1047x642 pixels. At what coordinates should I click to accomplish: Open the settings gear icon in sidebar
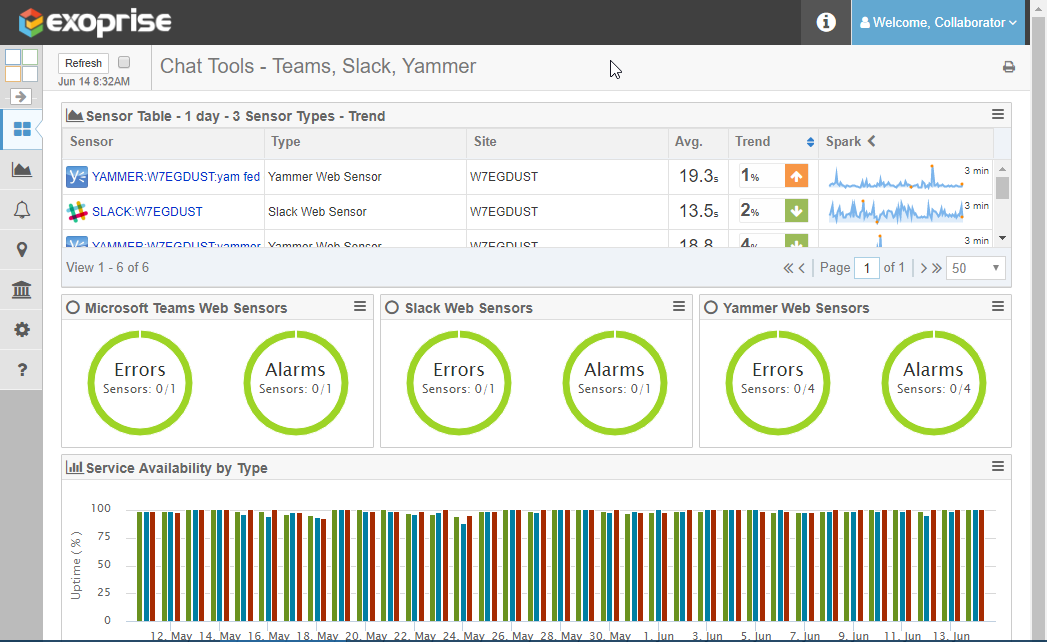[x=21, y=329]
